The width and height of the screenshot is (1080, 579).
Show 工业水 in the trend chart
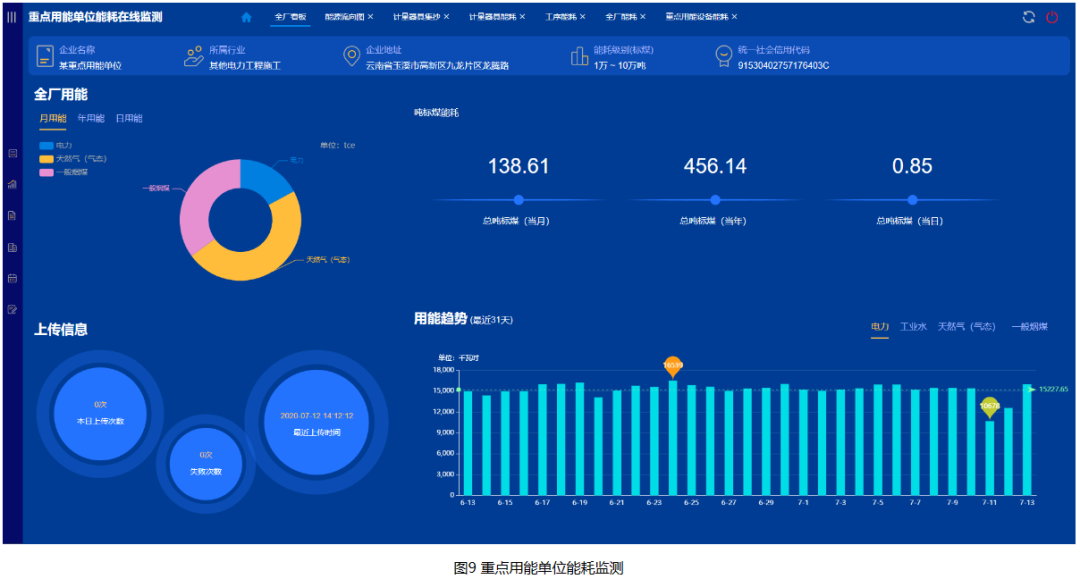click(913, 327)
